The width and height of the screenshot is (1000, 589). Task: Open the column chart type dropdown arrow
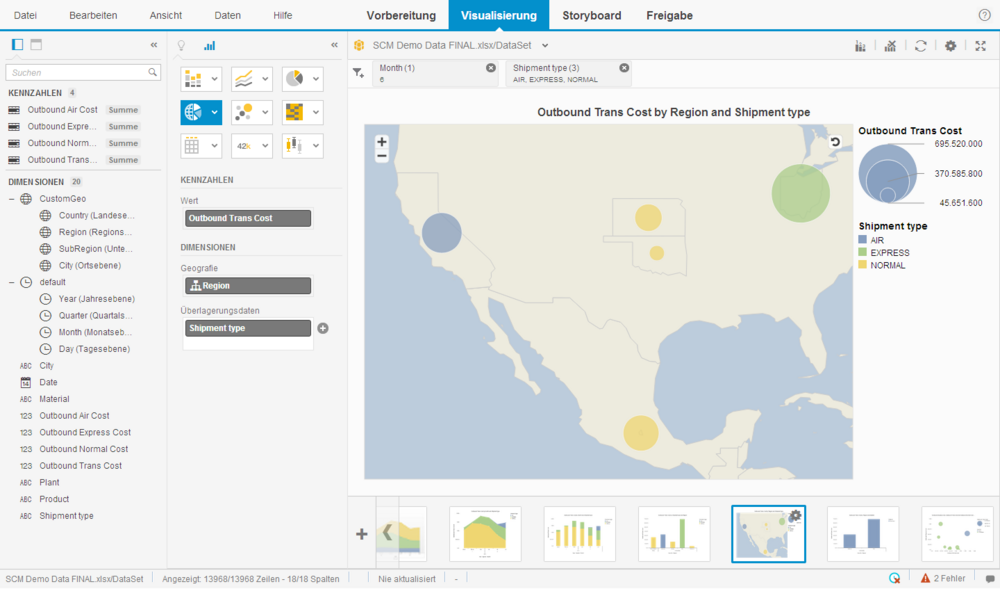point(214,79)
